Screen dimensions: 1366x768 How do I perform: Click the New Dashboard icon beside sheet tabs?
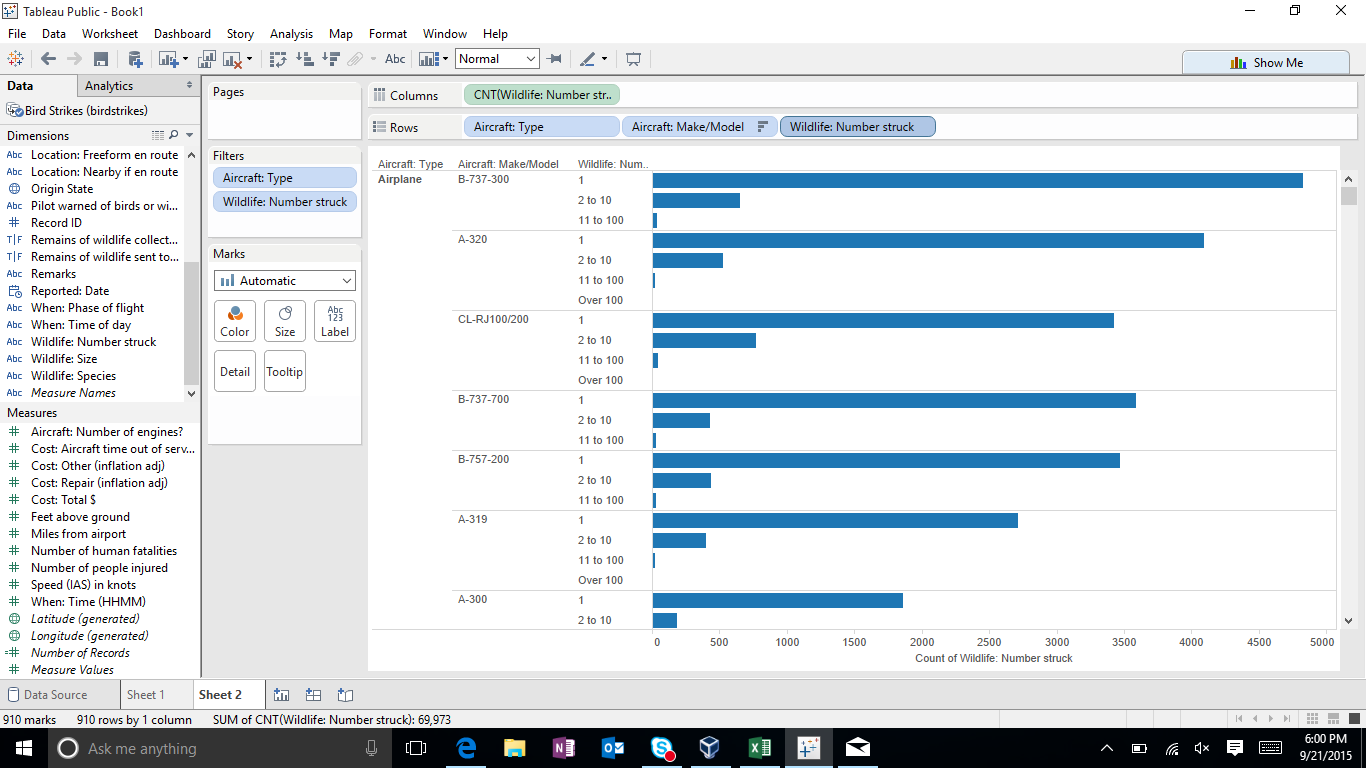coord(313,694)
